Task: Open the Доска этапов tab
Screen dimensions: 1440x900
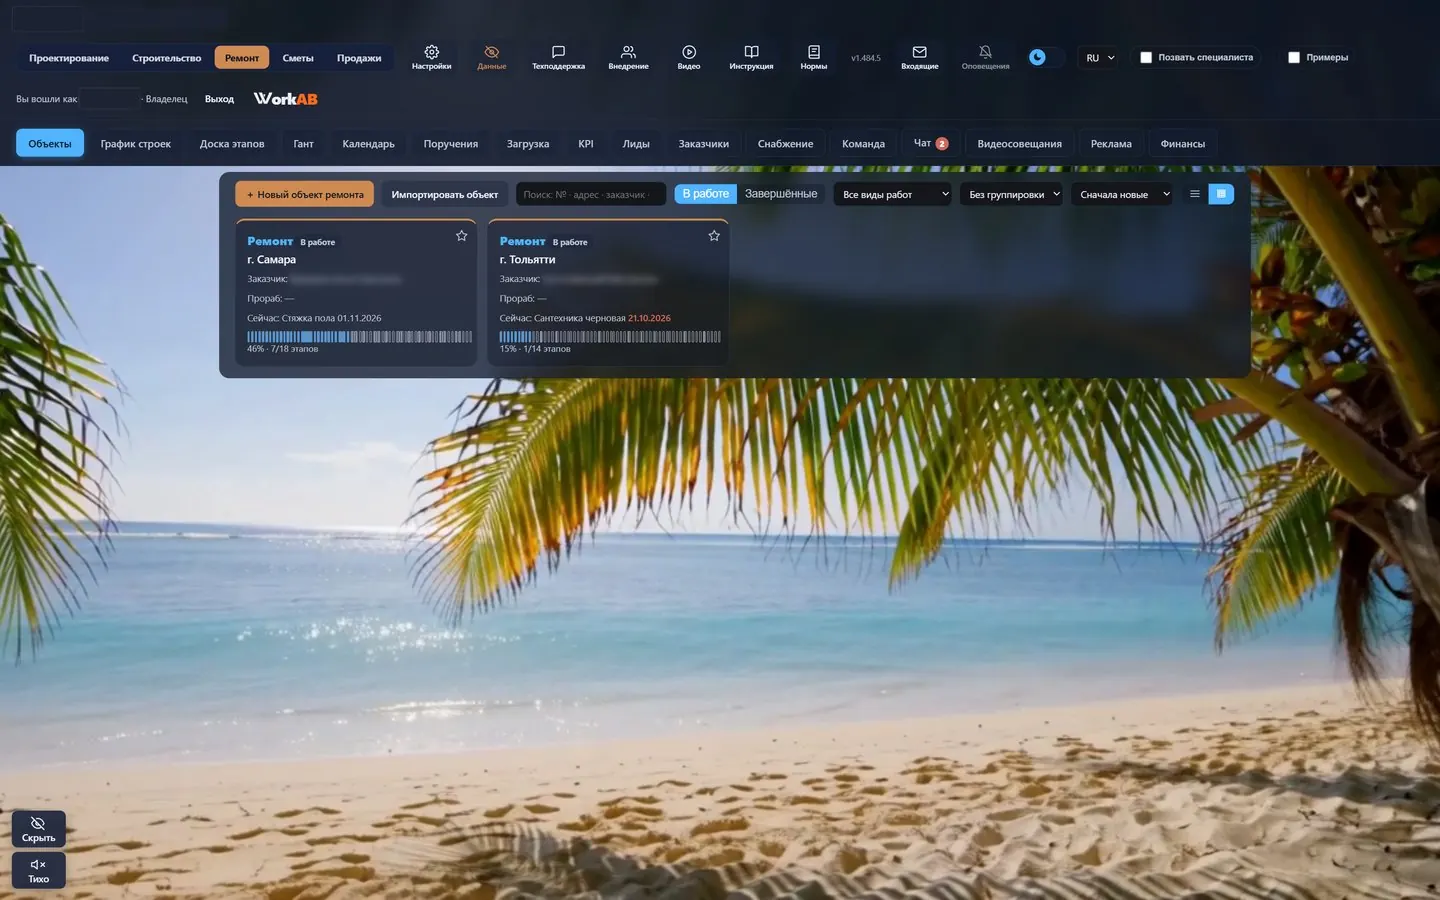Action: pos(232,144)
